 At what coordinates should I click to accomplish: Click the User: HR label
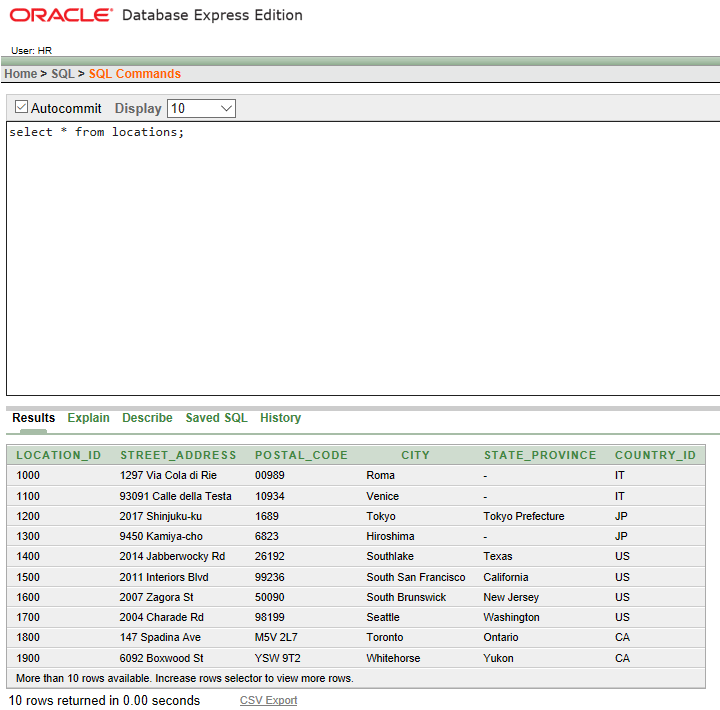31,50
